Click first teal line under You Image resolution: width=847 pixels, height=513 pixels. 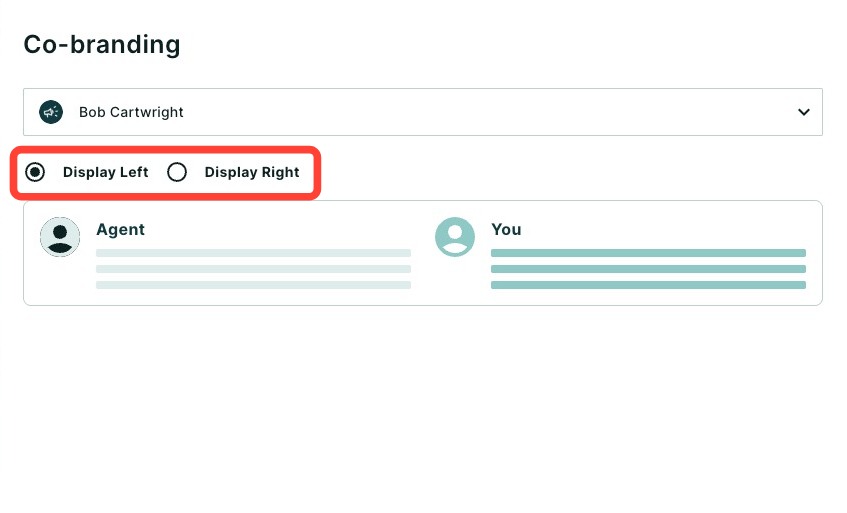648,253
